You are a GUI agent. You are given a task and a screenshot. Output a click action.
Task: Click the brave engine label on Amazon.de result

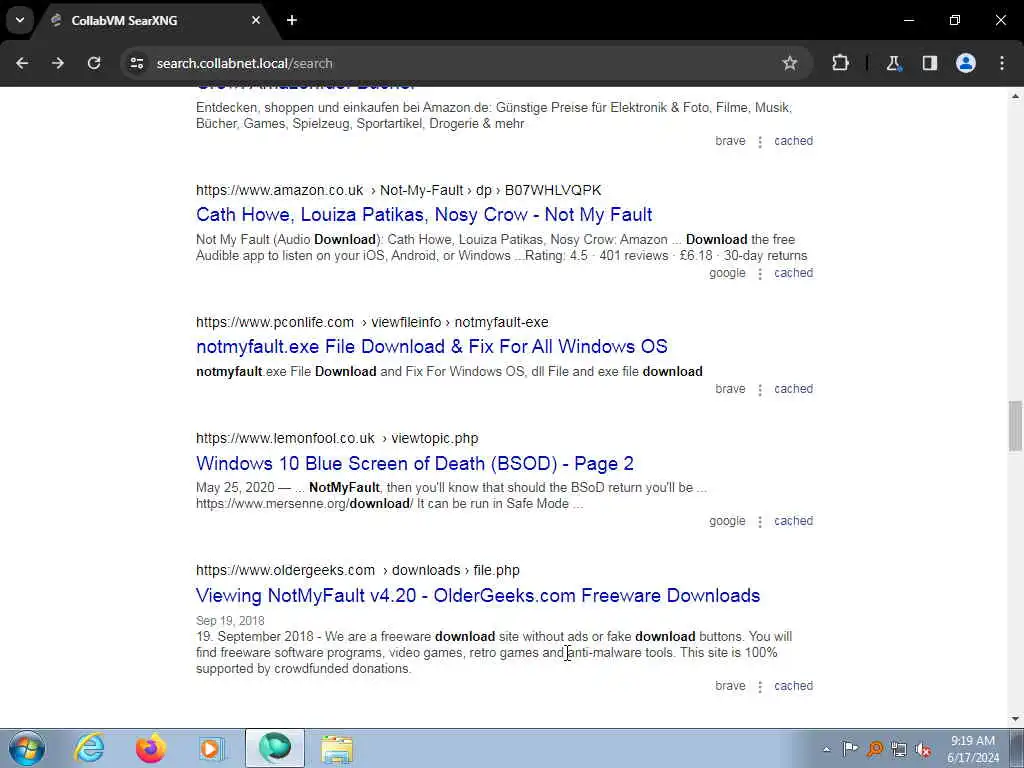click(730, 141)
